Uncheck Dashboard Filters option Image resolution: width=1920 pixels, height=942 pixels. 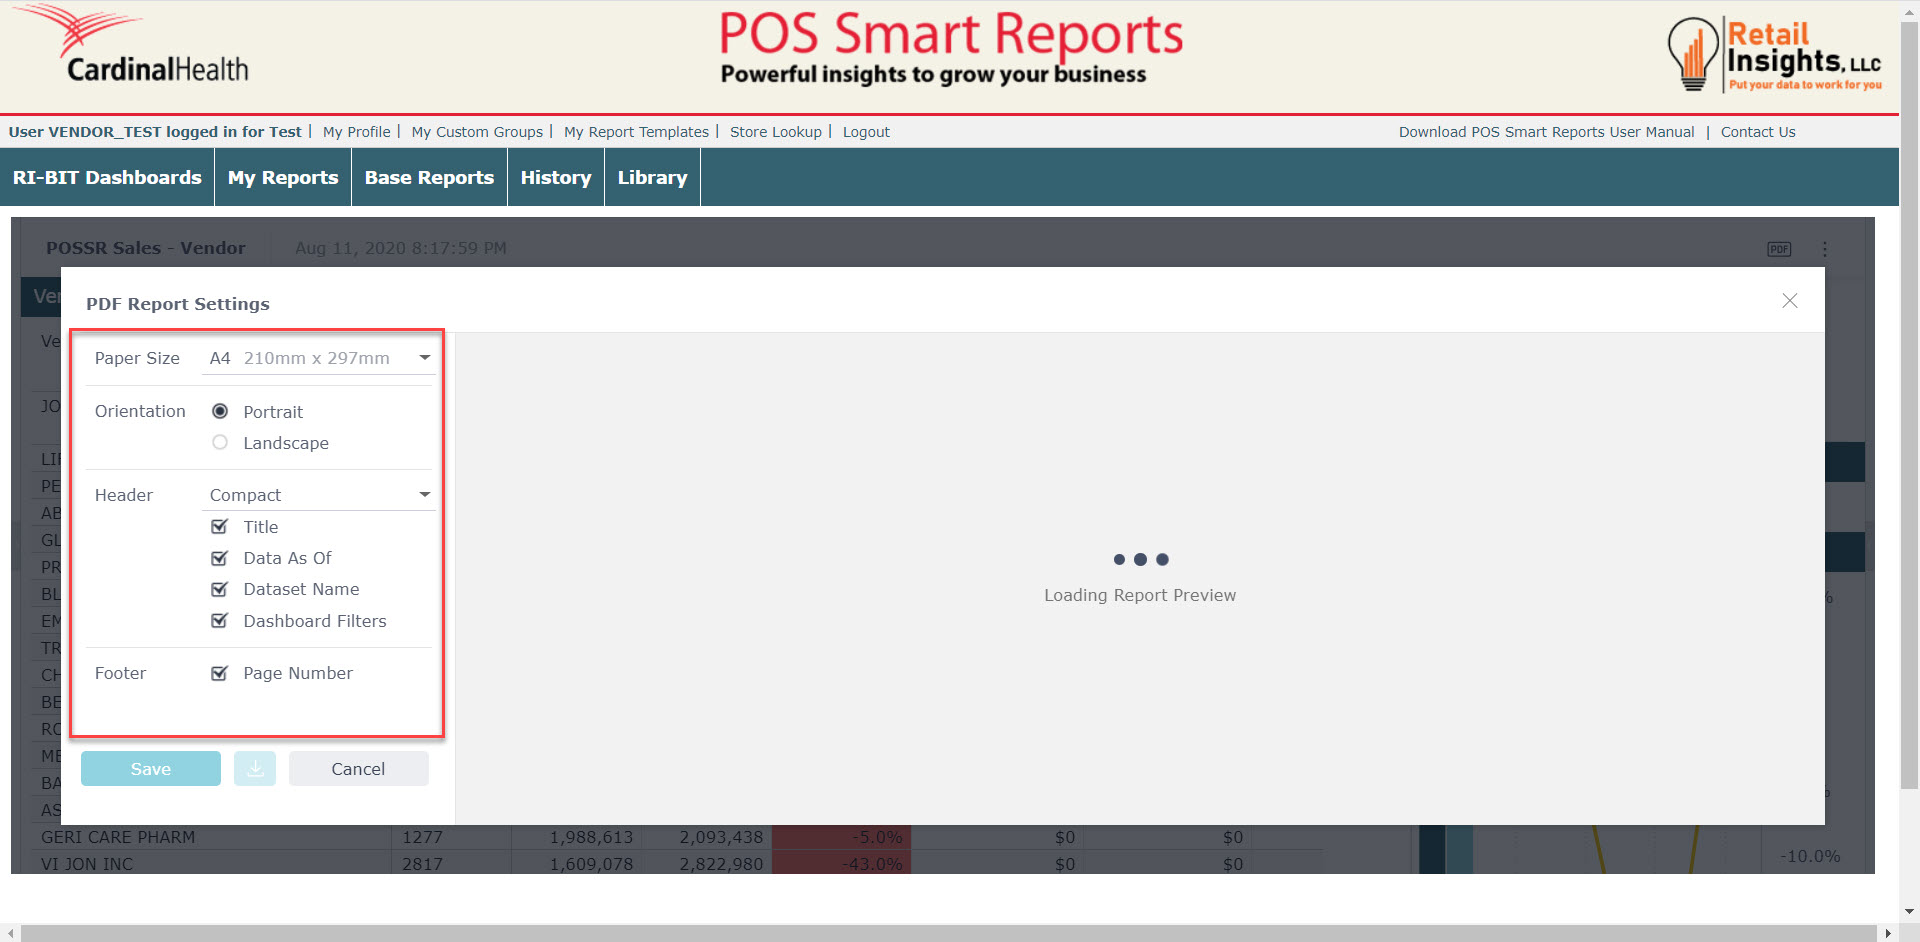coord(220,621)
